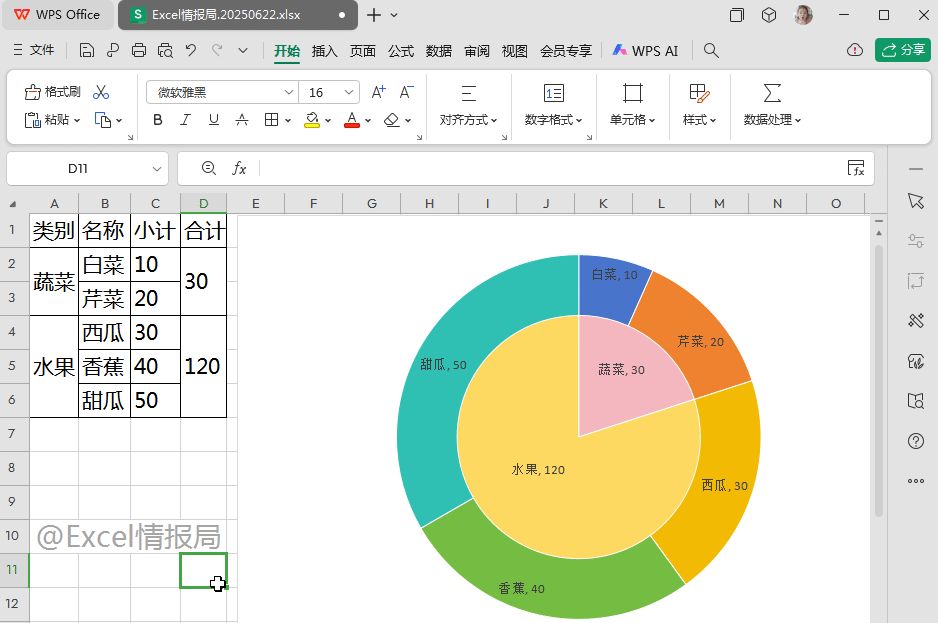Select cell containing 120
The height and width of the screenshot is (623, 938).
click(203, 366)
